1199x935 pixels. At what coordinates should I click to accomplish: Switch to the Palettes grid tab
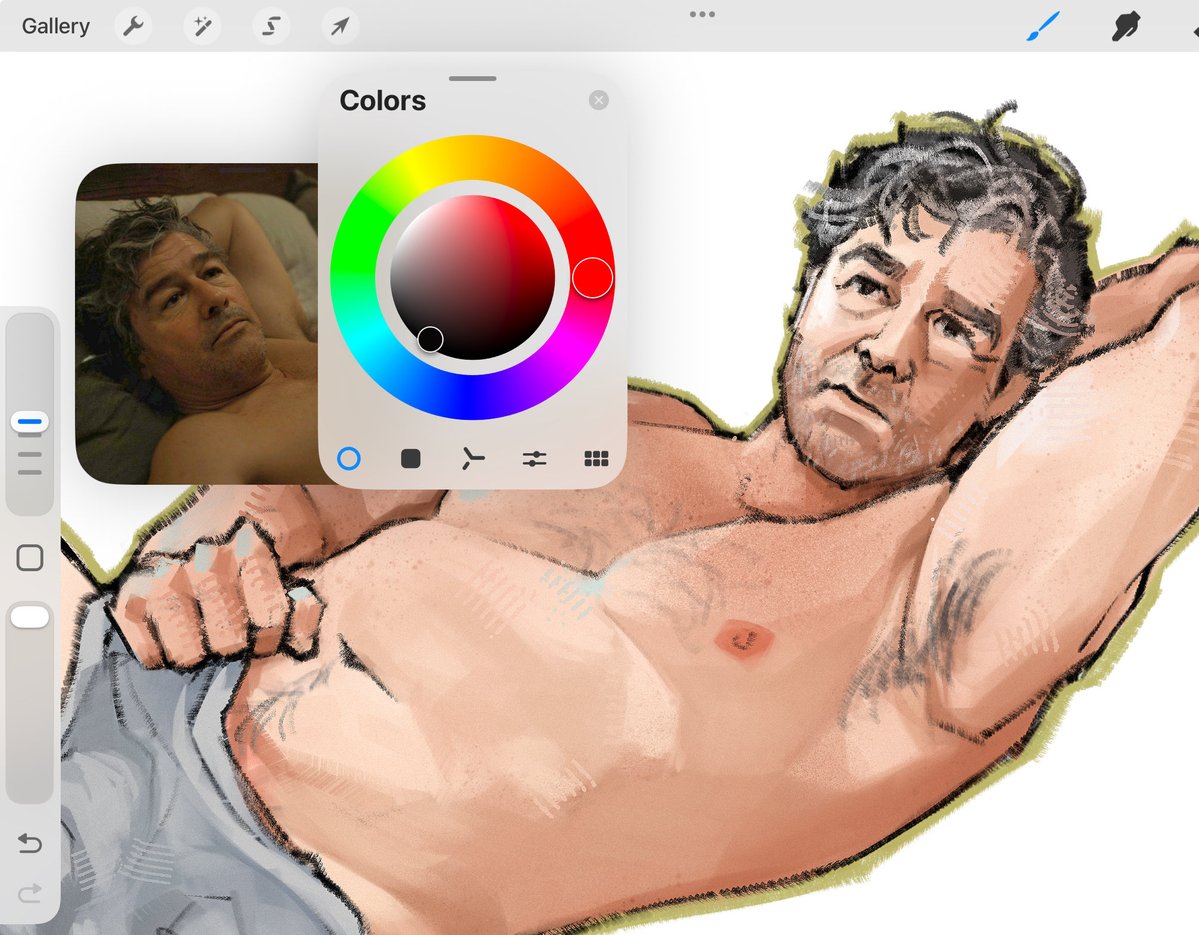tap(596, 459)
